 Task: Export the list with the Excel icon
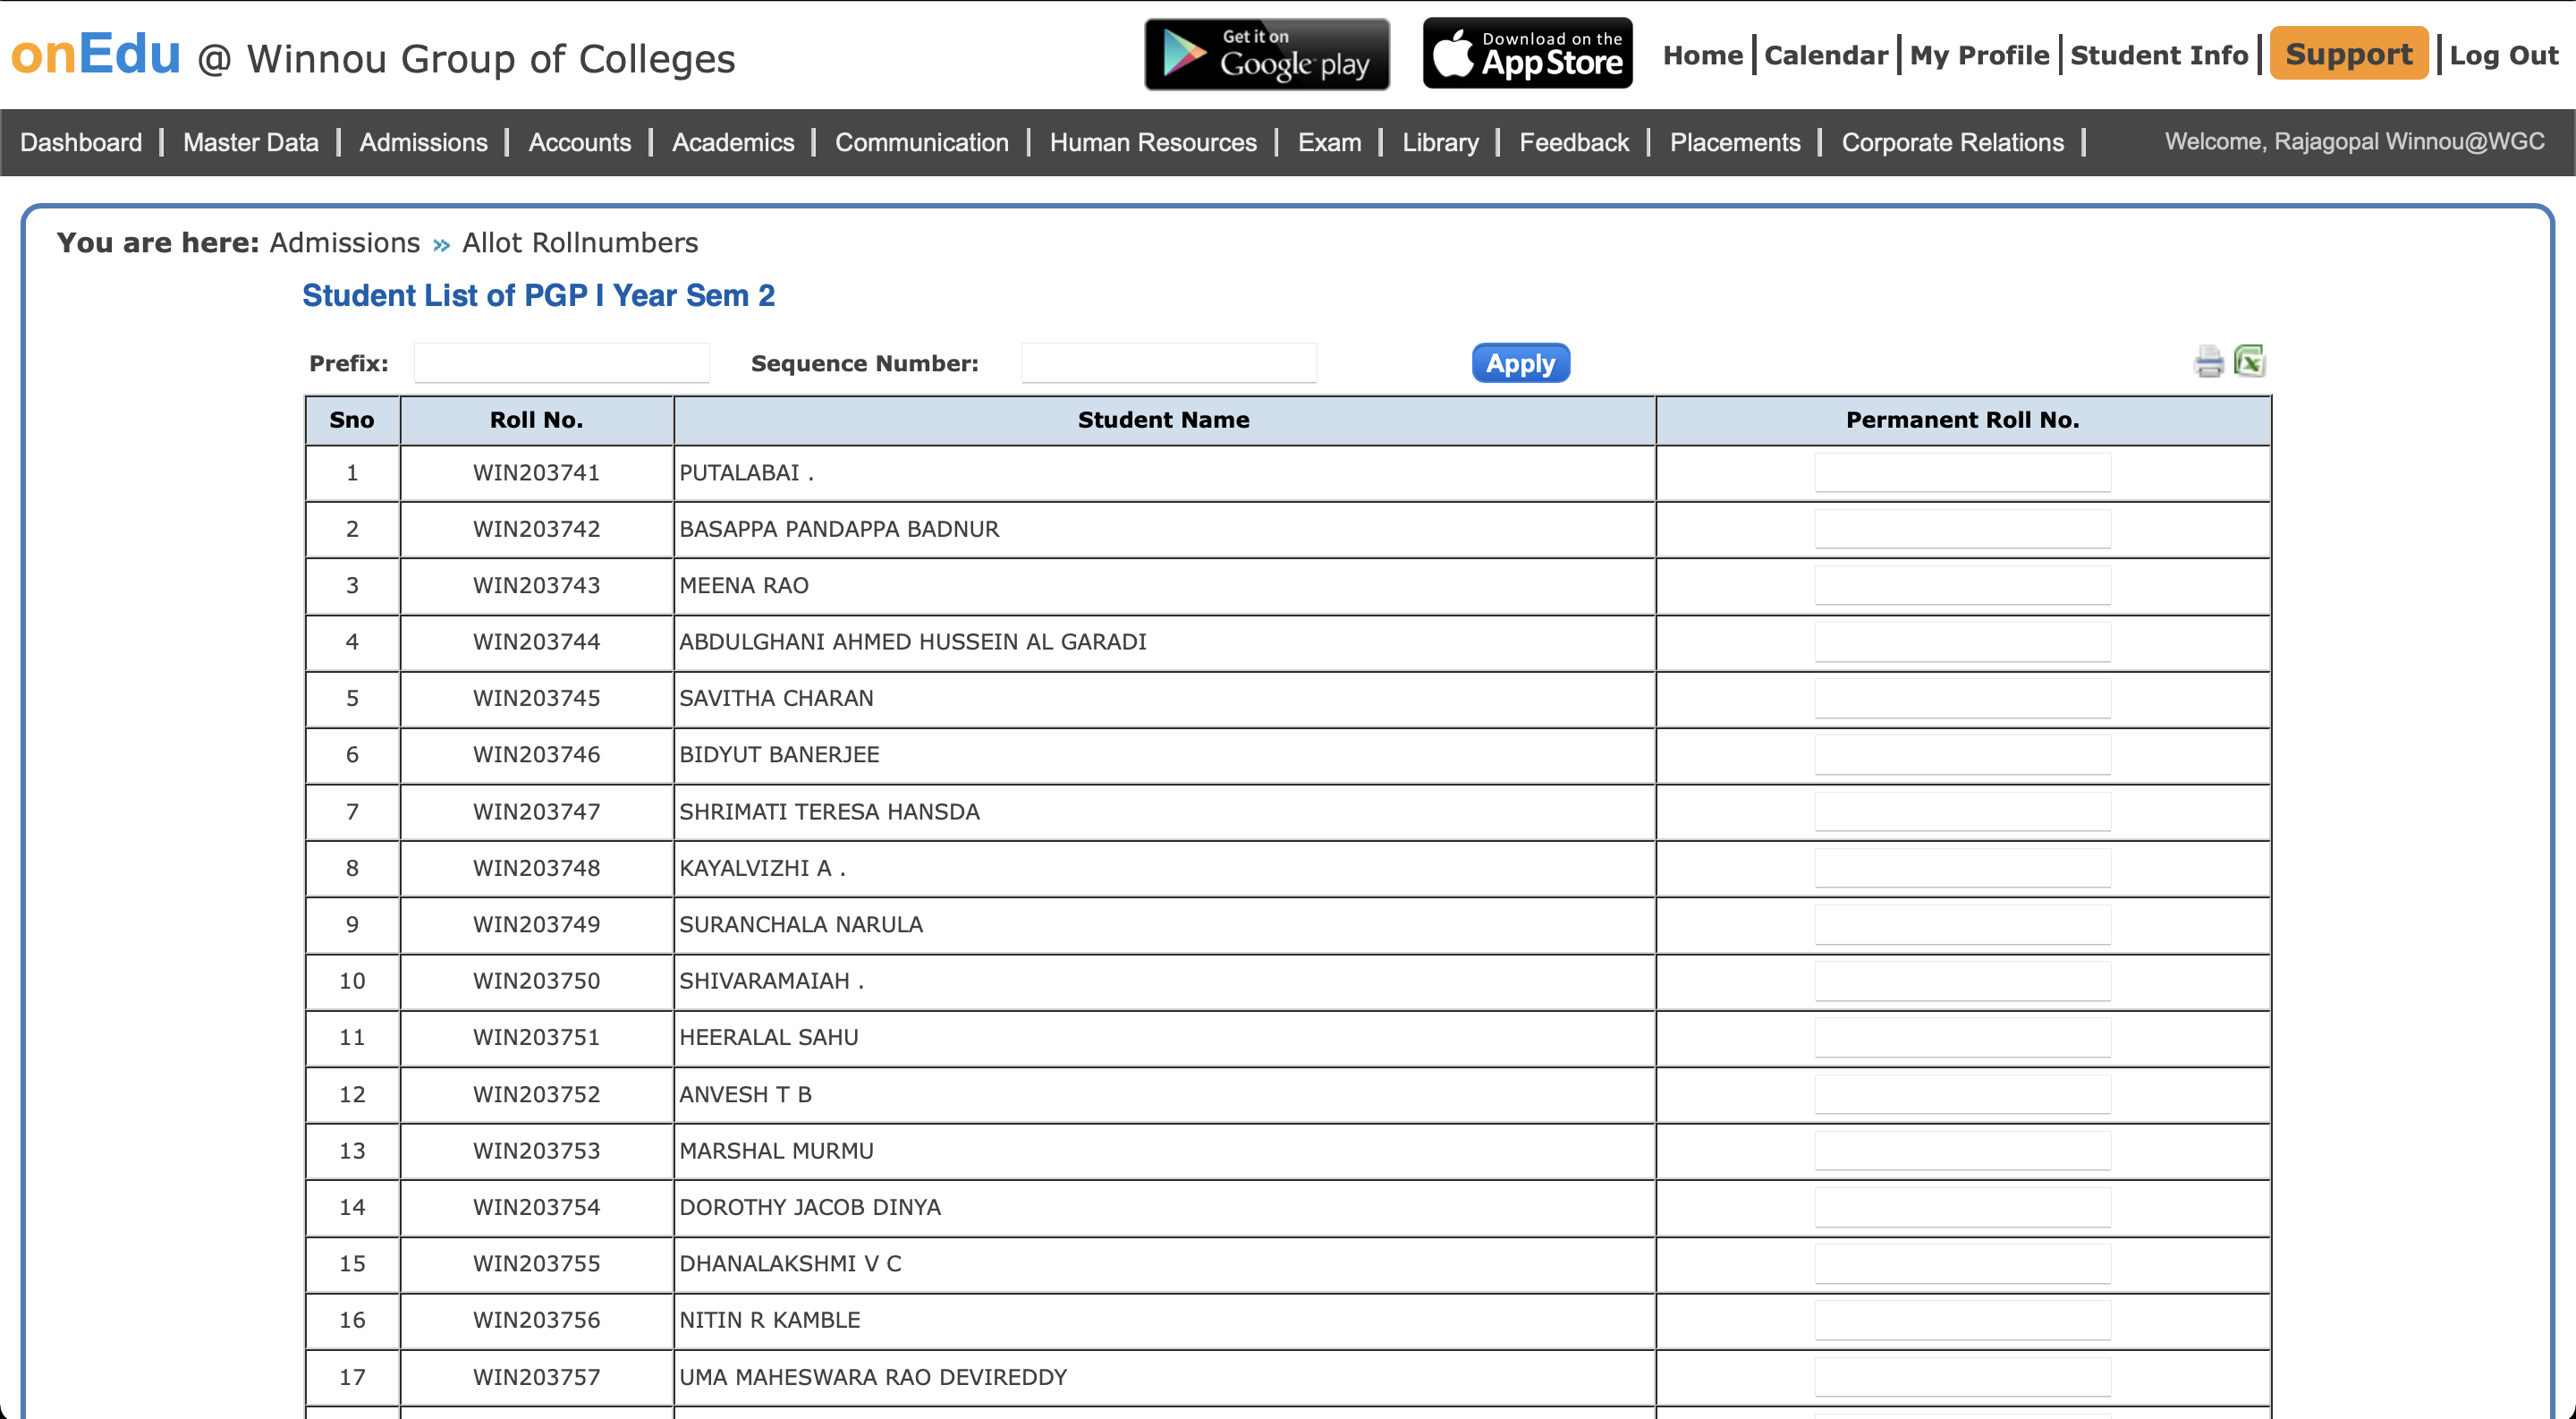[2249, 361]
